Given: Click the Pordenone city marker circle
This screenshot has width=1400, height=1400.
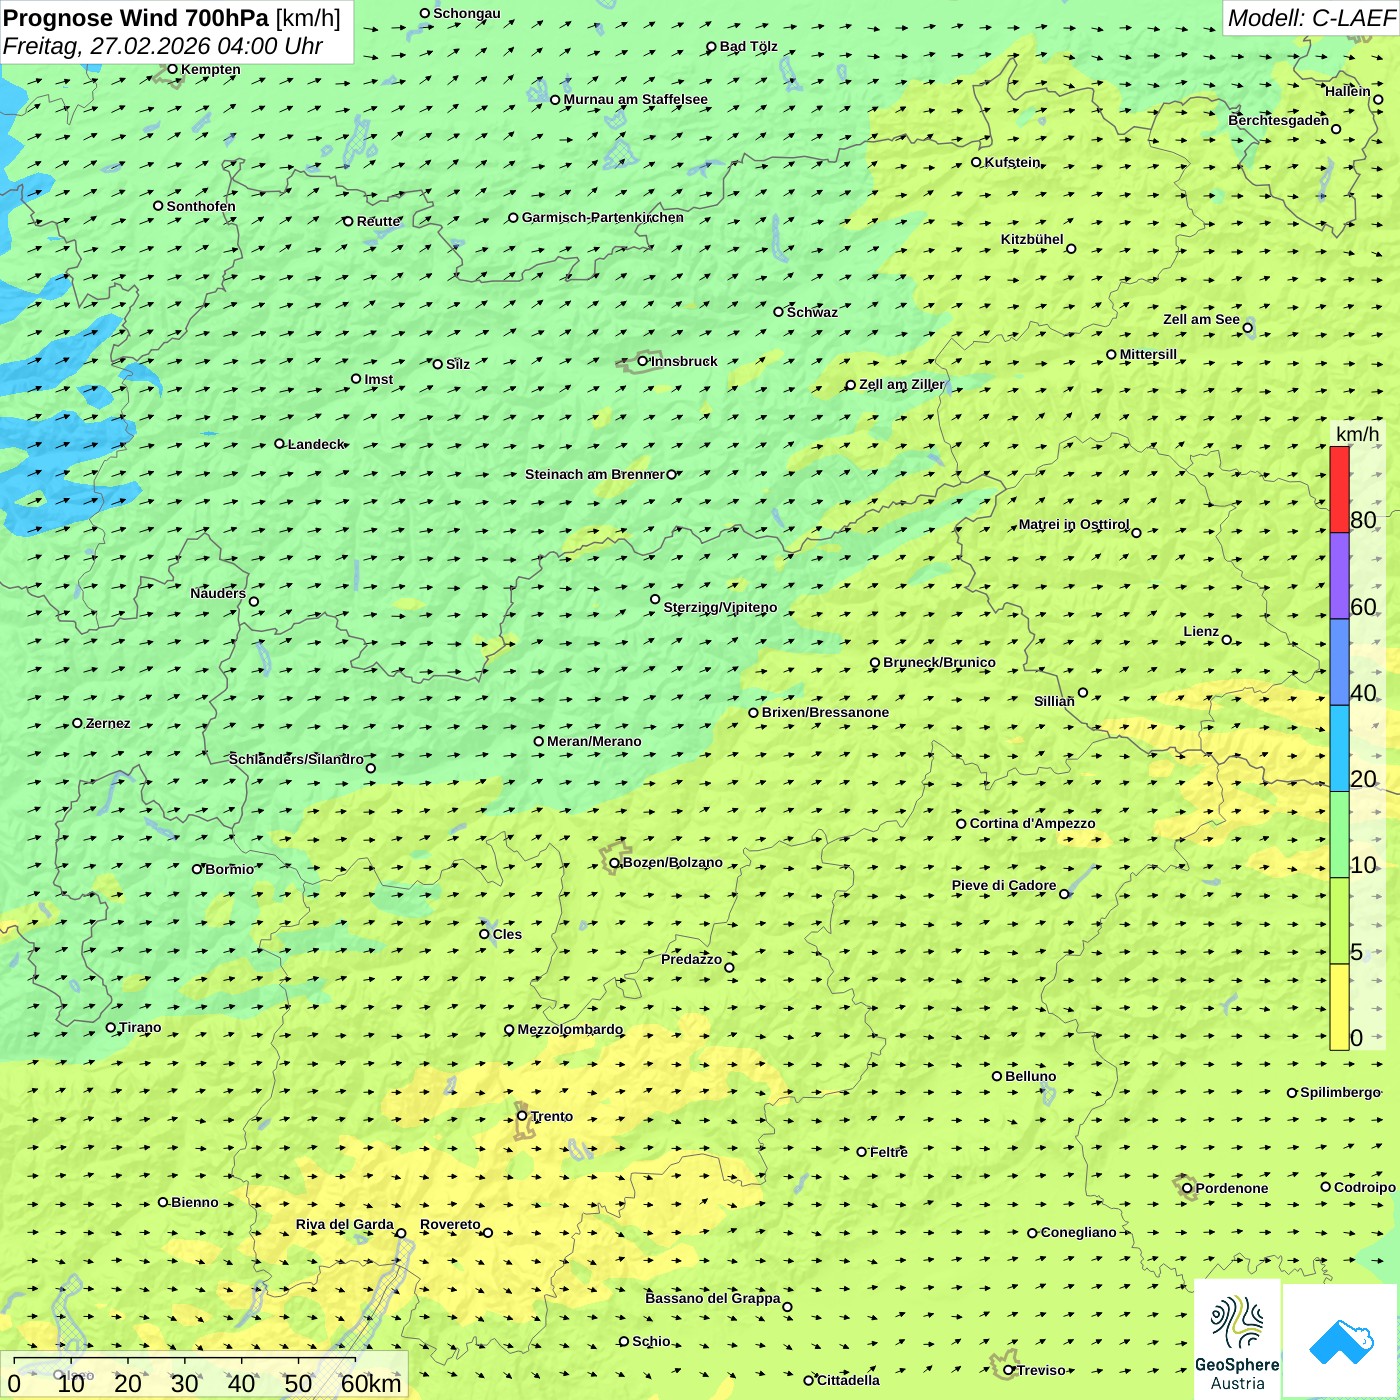Looking at the screenshot, I should coord(1188,1188).
